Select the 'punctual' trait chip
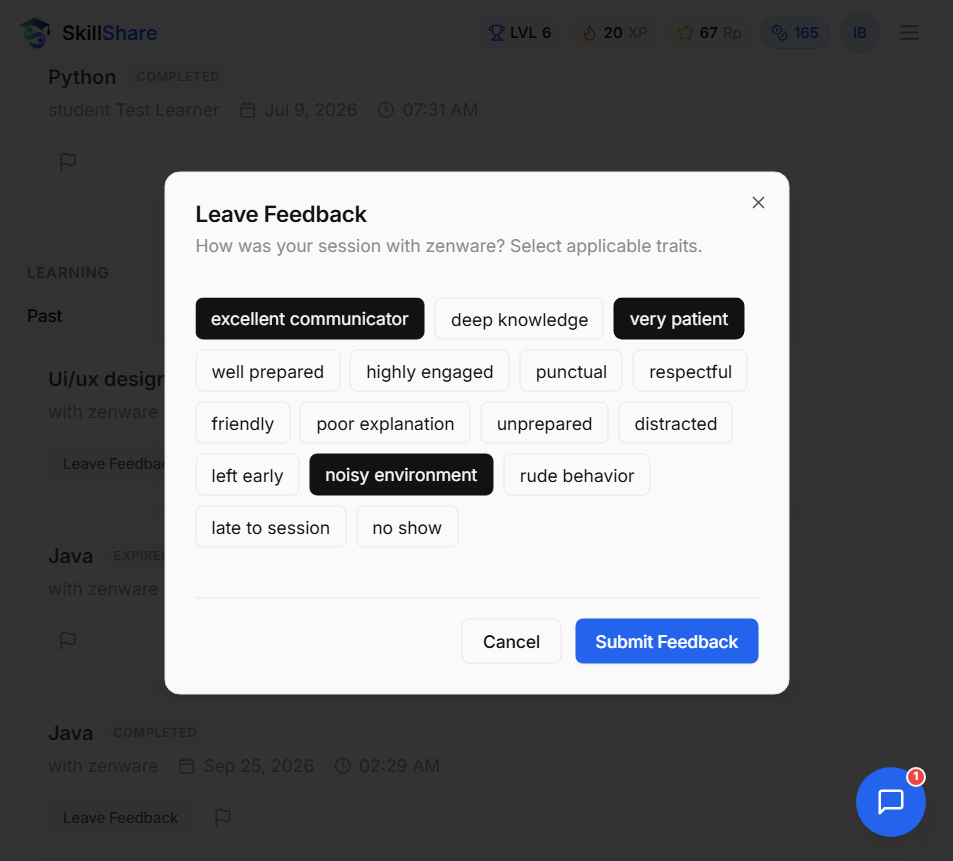953x861 pixels. coord(571,371)
